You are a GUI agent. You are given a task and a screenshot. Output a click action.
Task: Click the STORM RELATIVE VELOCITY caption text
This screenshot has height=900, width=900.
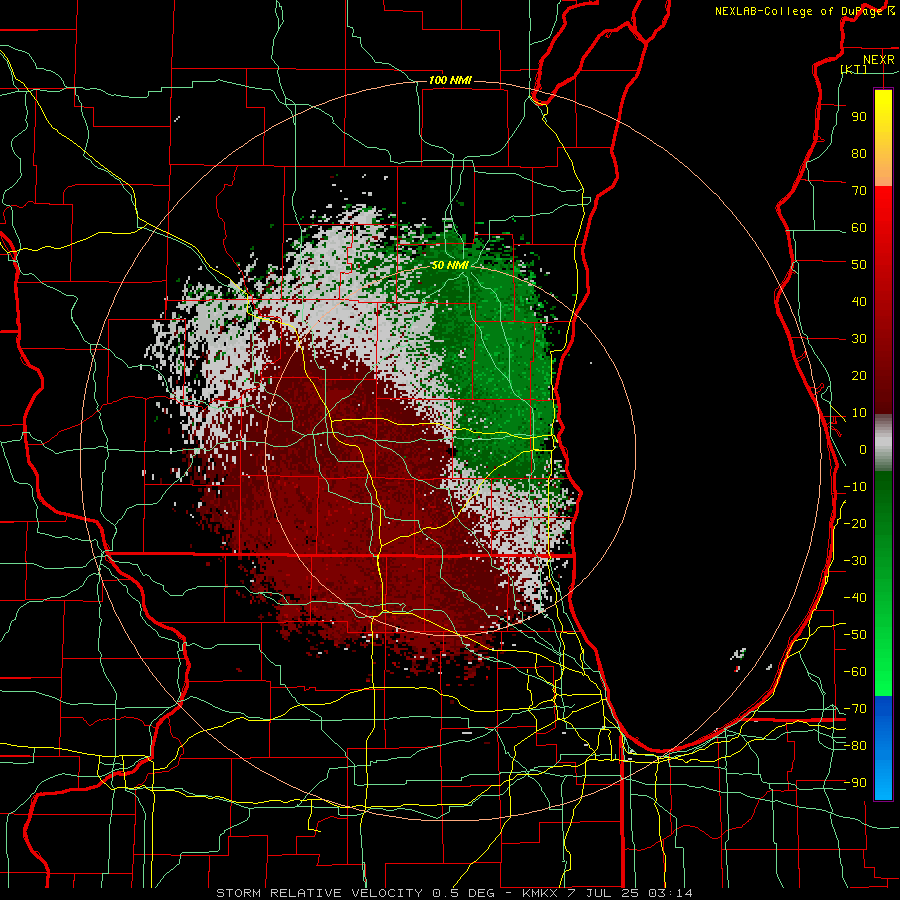tap(319, 893)
